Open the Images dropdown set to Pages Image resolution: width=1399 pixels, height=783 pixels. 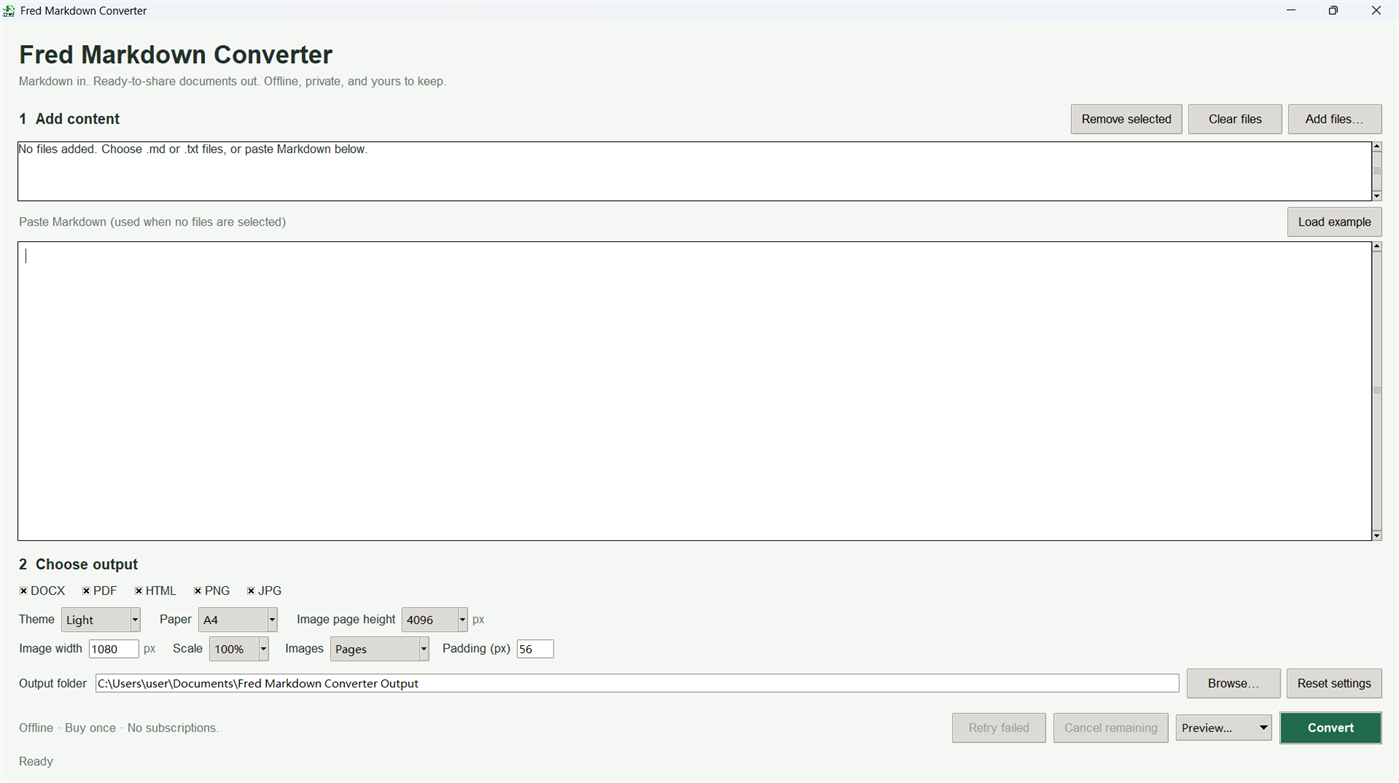(380, 649)
